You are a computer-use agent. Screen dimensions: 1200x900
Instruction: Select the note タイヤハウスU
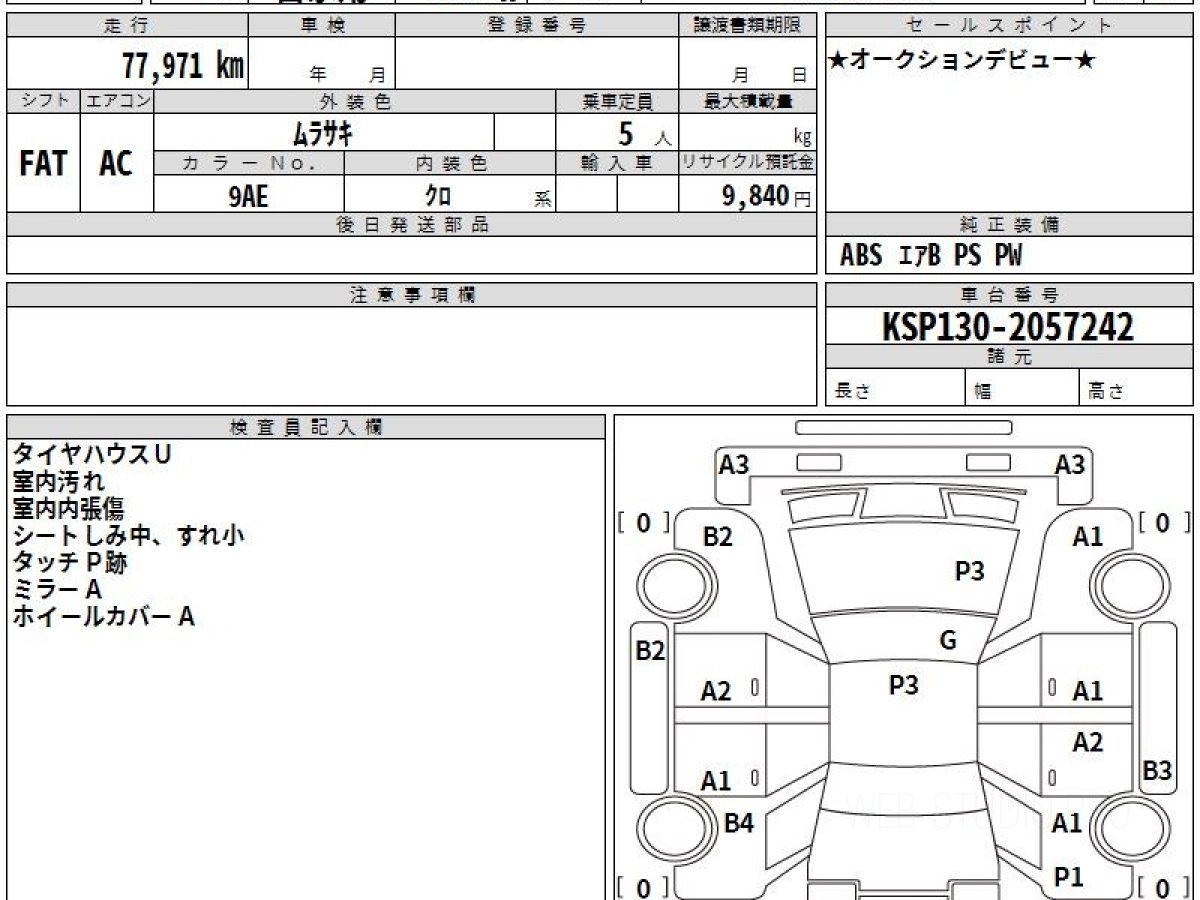[91, 454]
